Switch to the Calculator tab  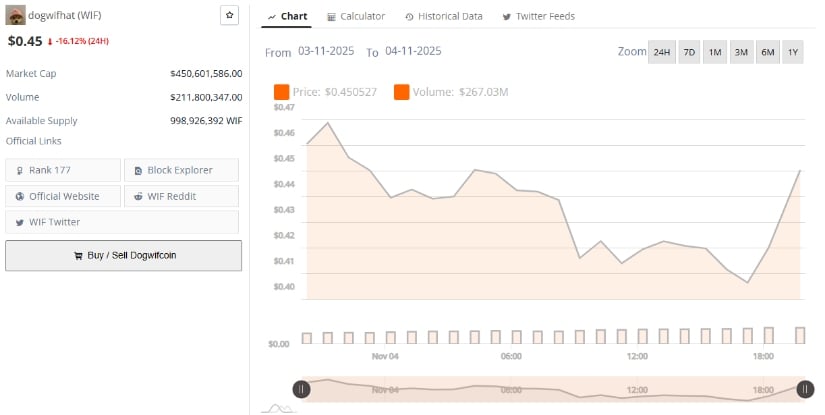click(356, 17)
